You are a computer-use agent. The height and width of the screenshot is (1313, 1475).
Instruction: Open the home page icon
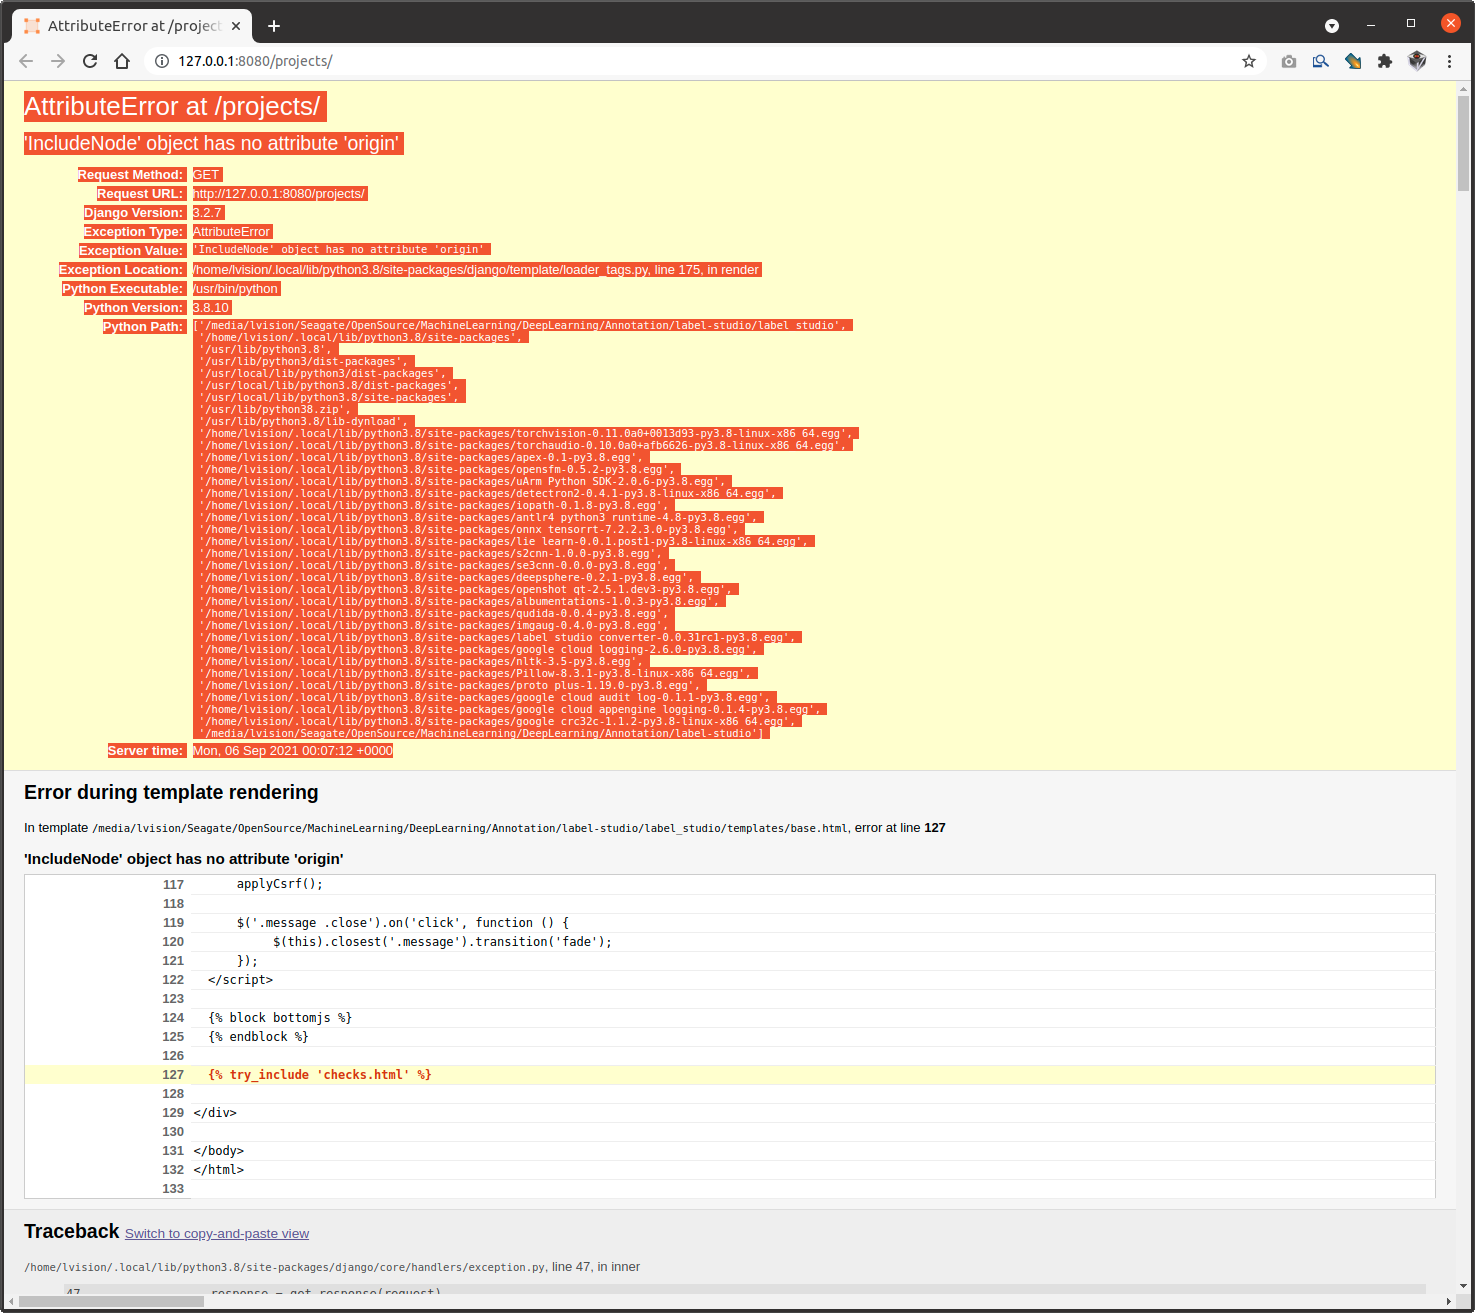pos(122,61)
